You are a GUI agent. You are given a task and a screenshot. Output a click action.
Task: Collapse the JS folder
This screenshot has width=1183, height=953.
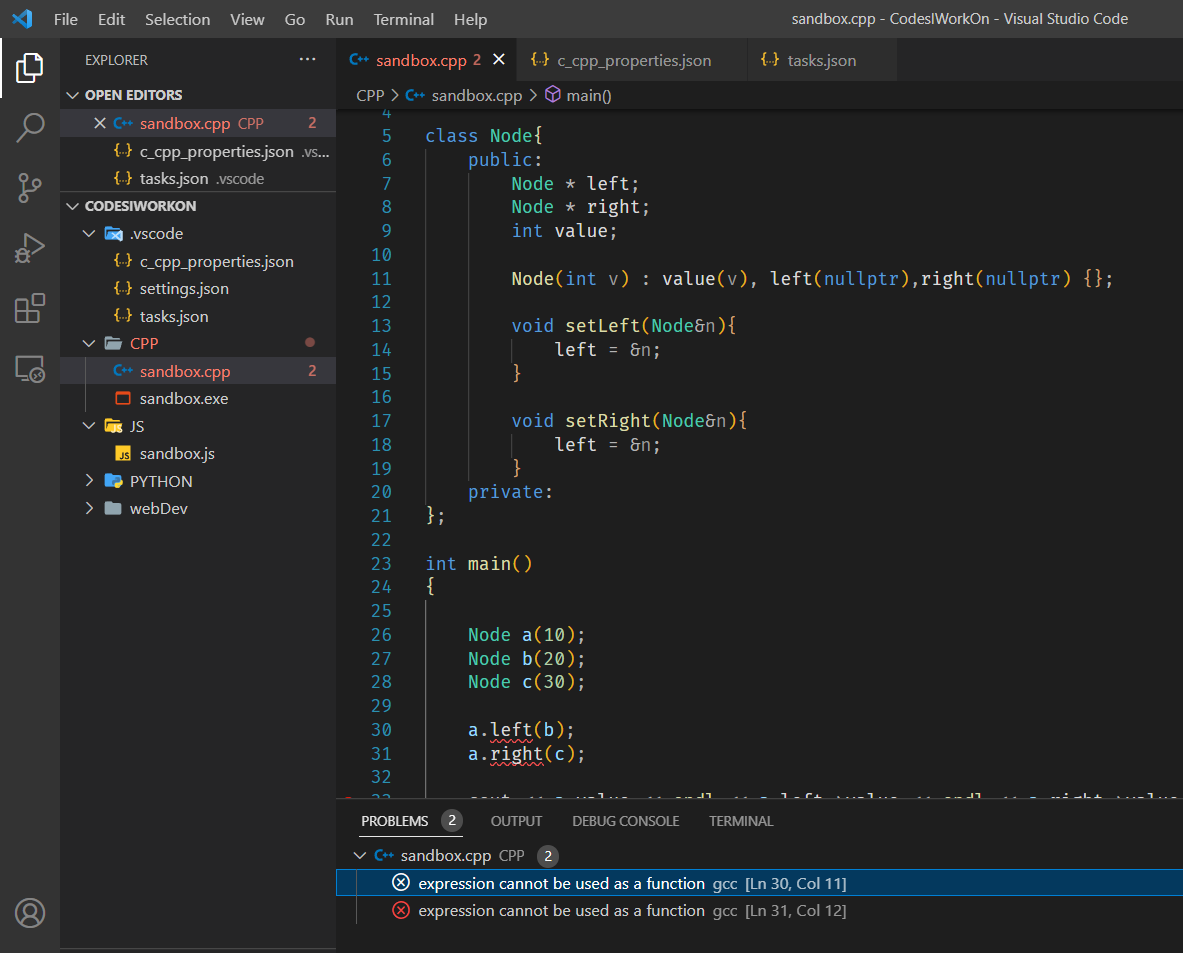(89, 426)
